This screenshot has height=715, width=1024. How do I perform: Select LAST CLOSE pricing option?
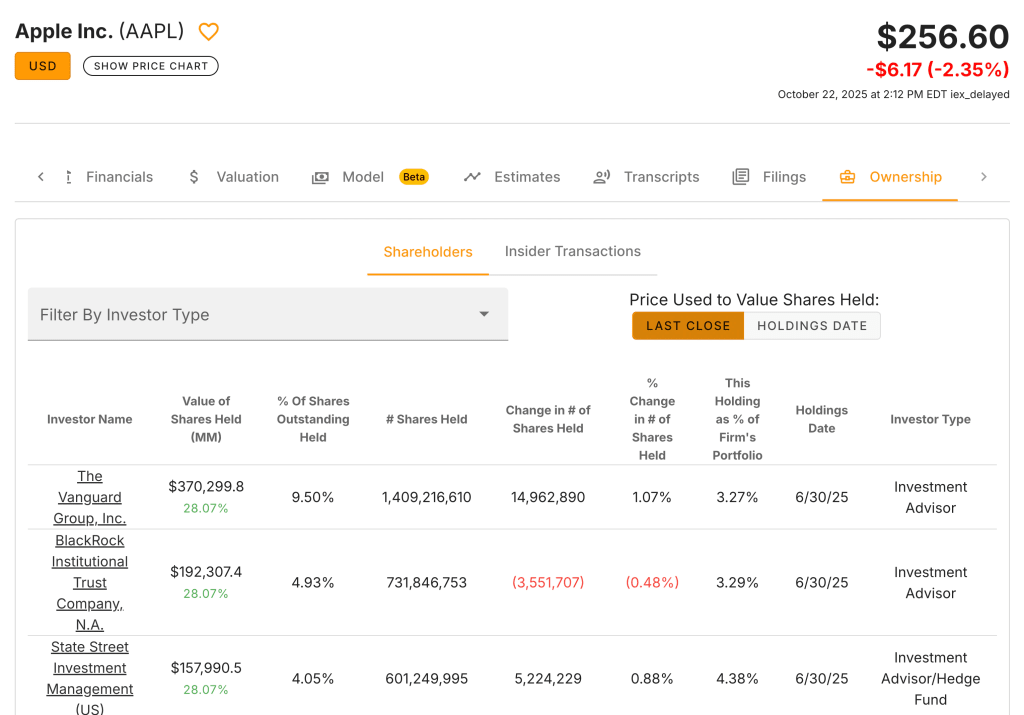point(688,326)
